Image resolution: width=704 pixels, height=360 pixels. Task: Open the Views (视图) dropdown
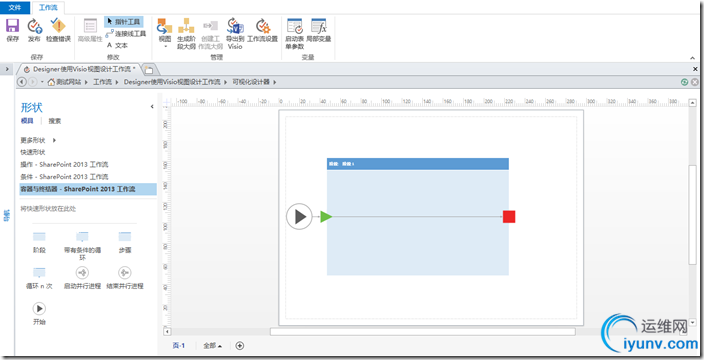(165, 33)
